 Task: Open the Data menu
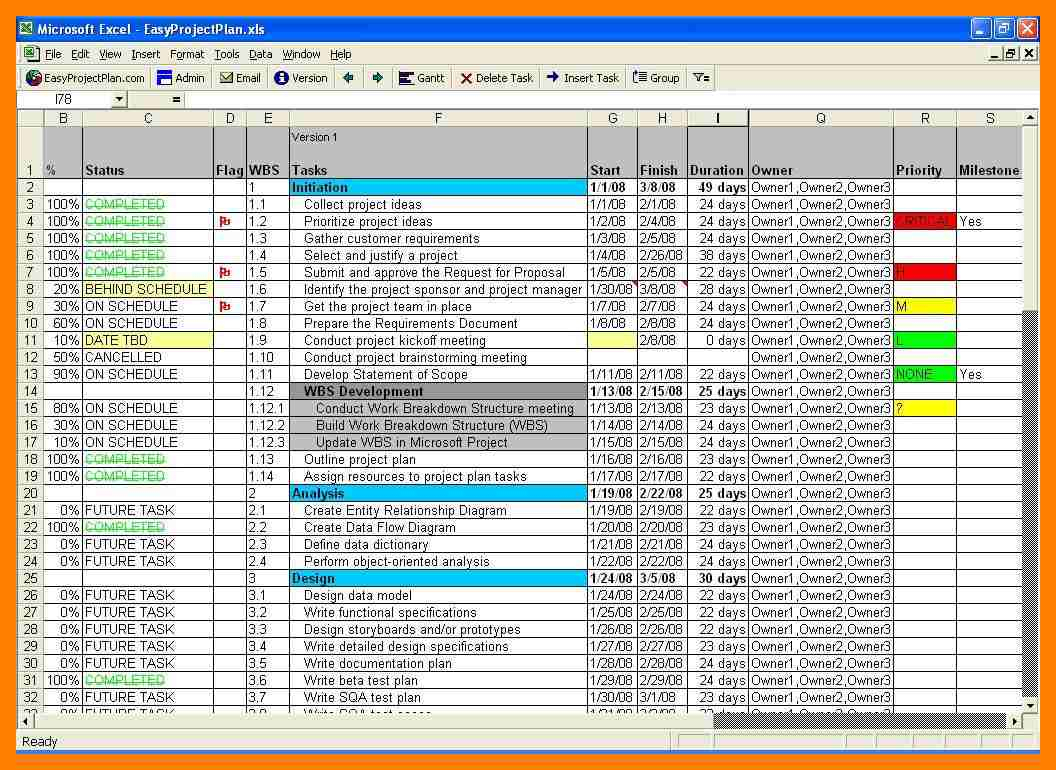(260, 54)
